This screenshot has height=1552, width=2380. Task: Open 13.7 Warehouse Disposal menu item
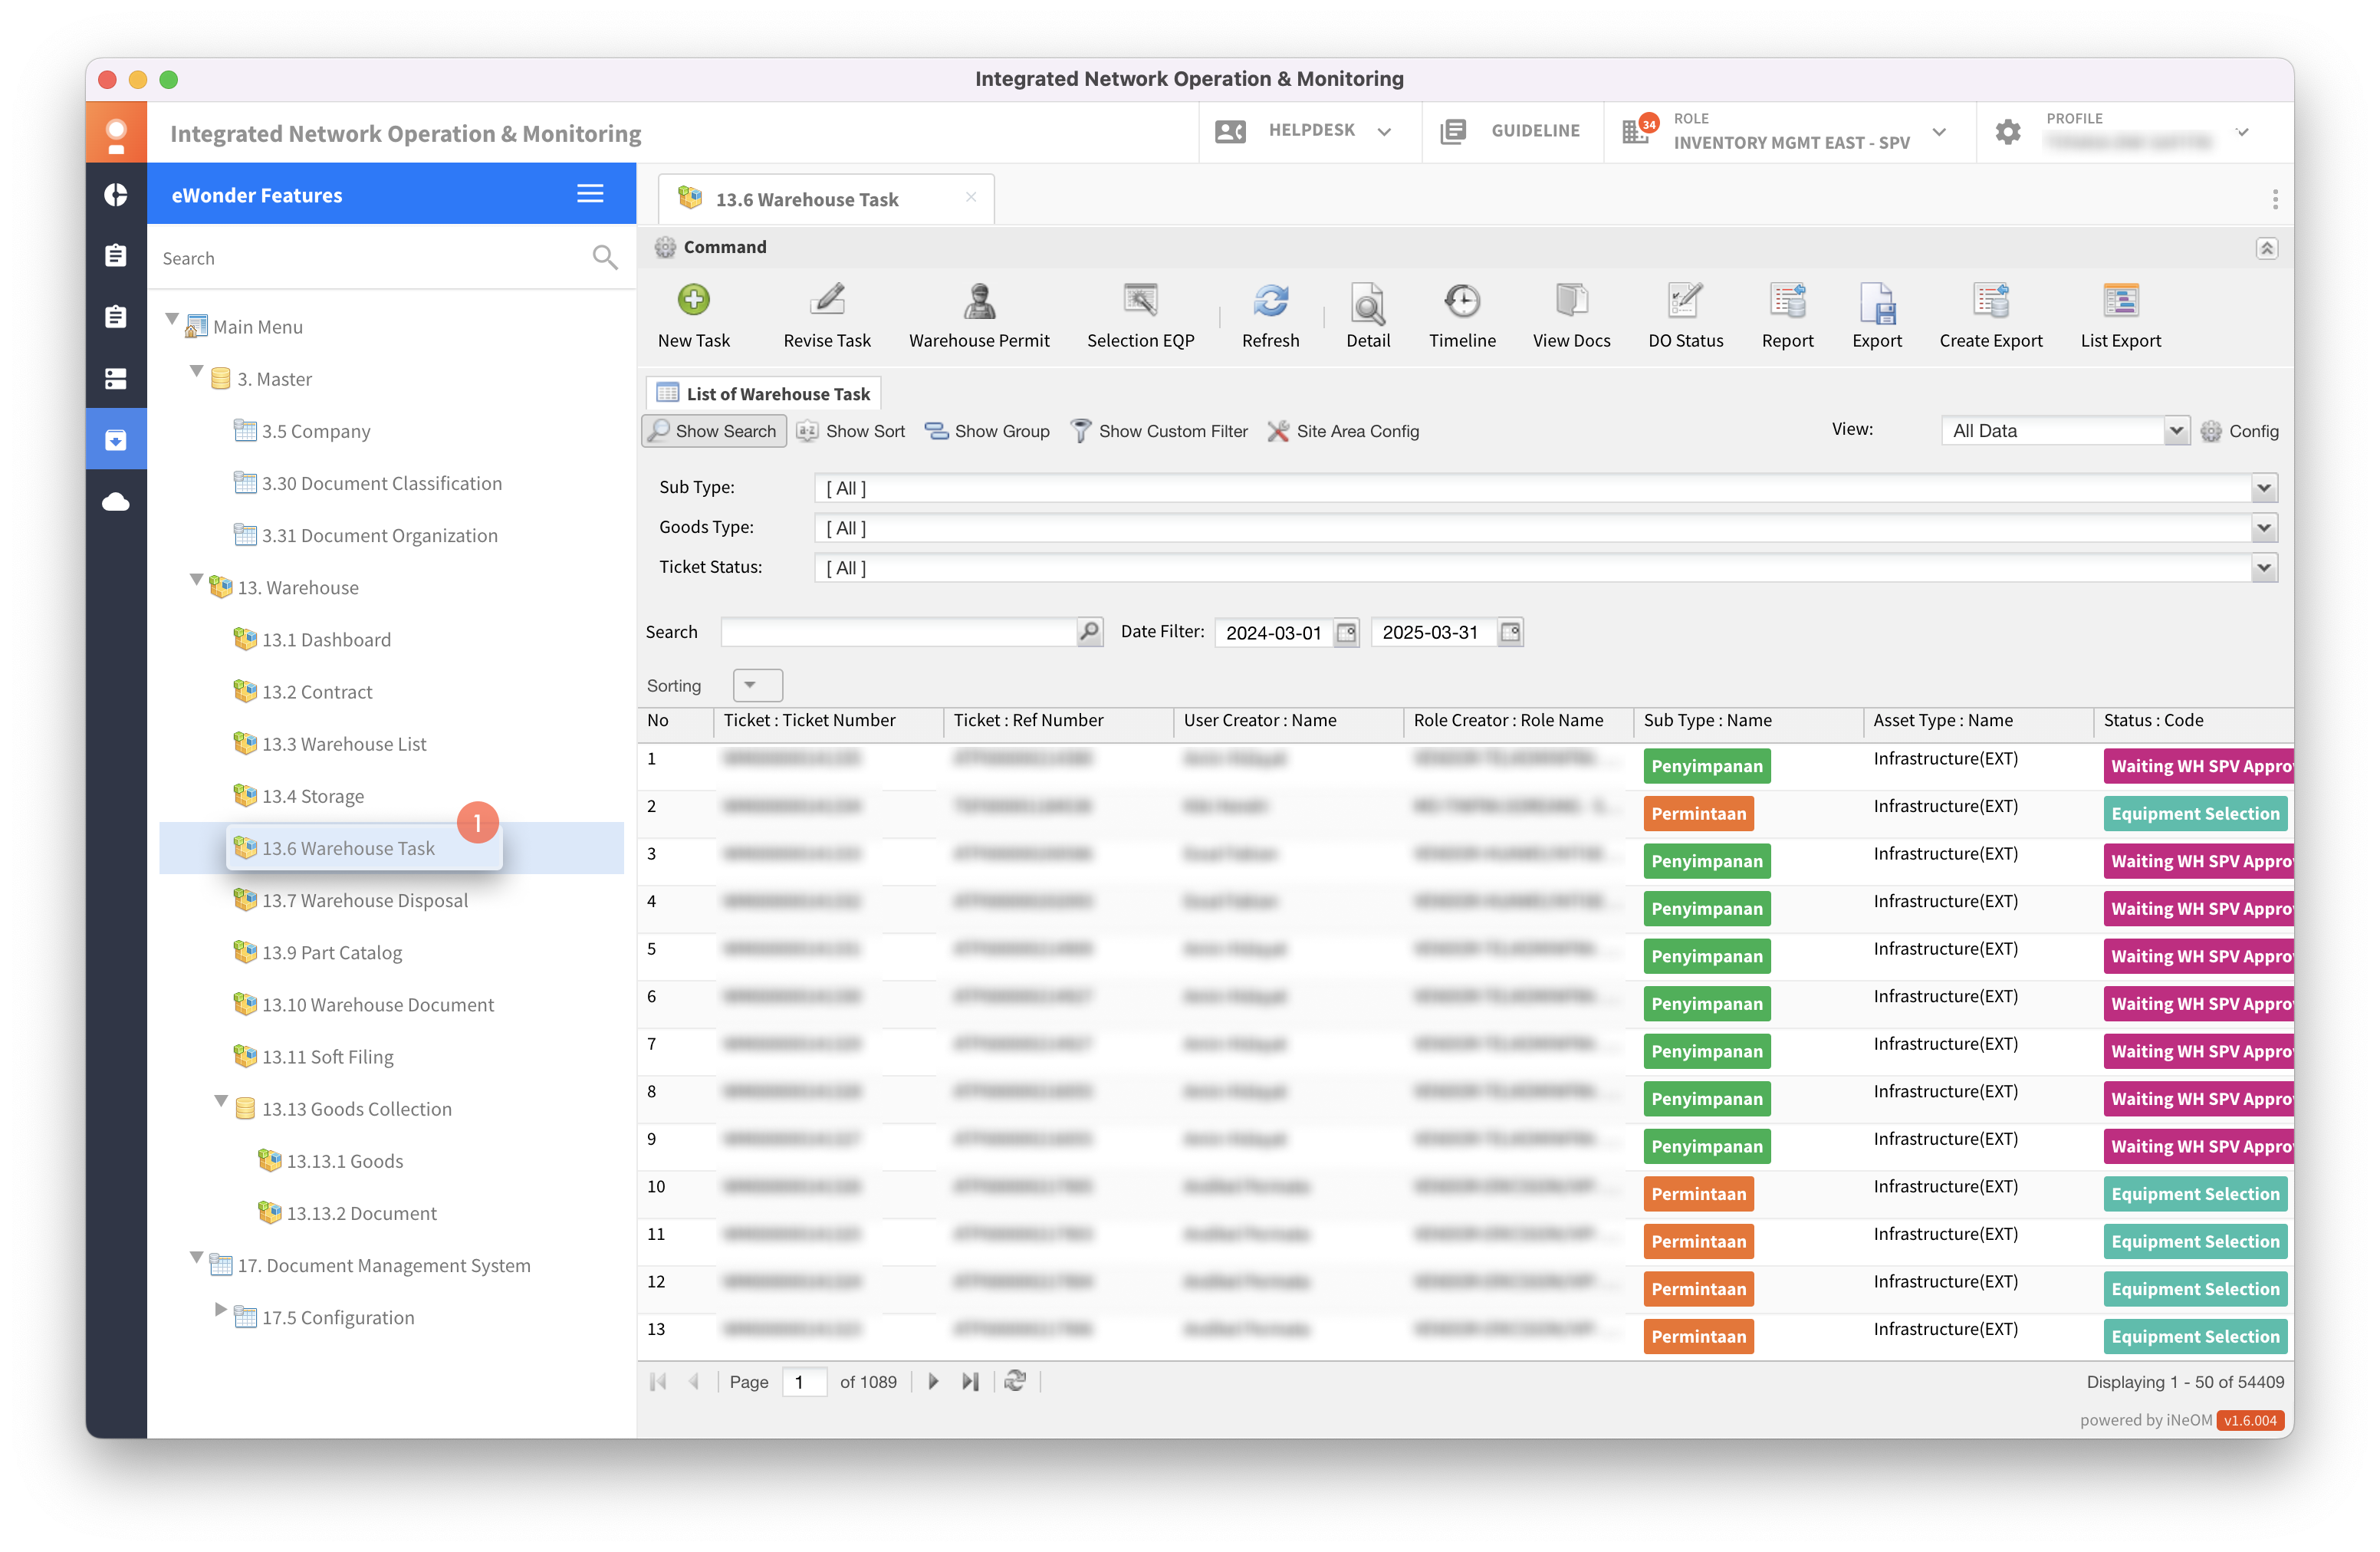click(364, 900)
